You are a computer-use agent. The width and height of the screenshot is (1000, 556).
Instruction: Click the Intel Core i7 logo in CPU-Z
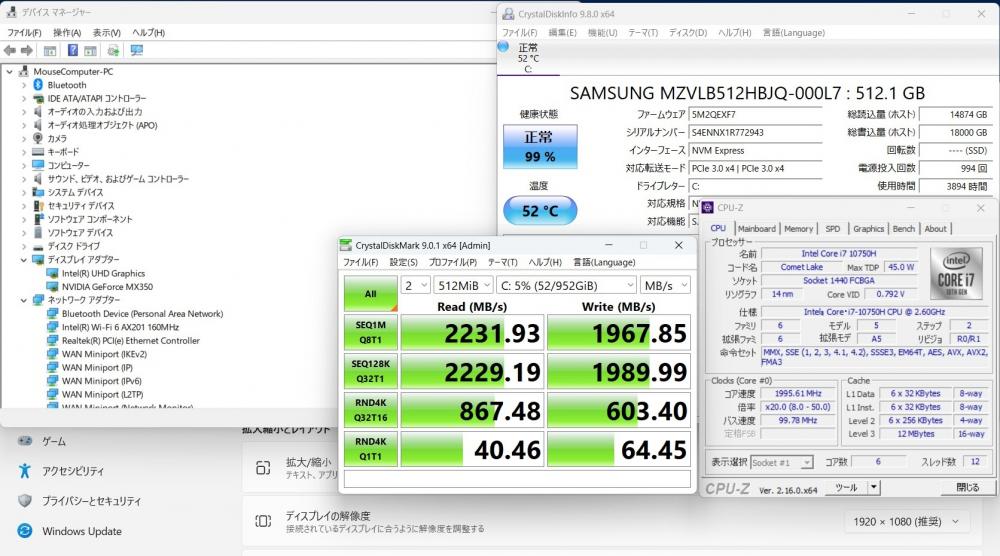tap(956, 274)
